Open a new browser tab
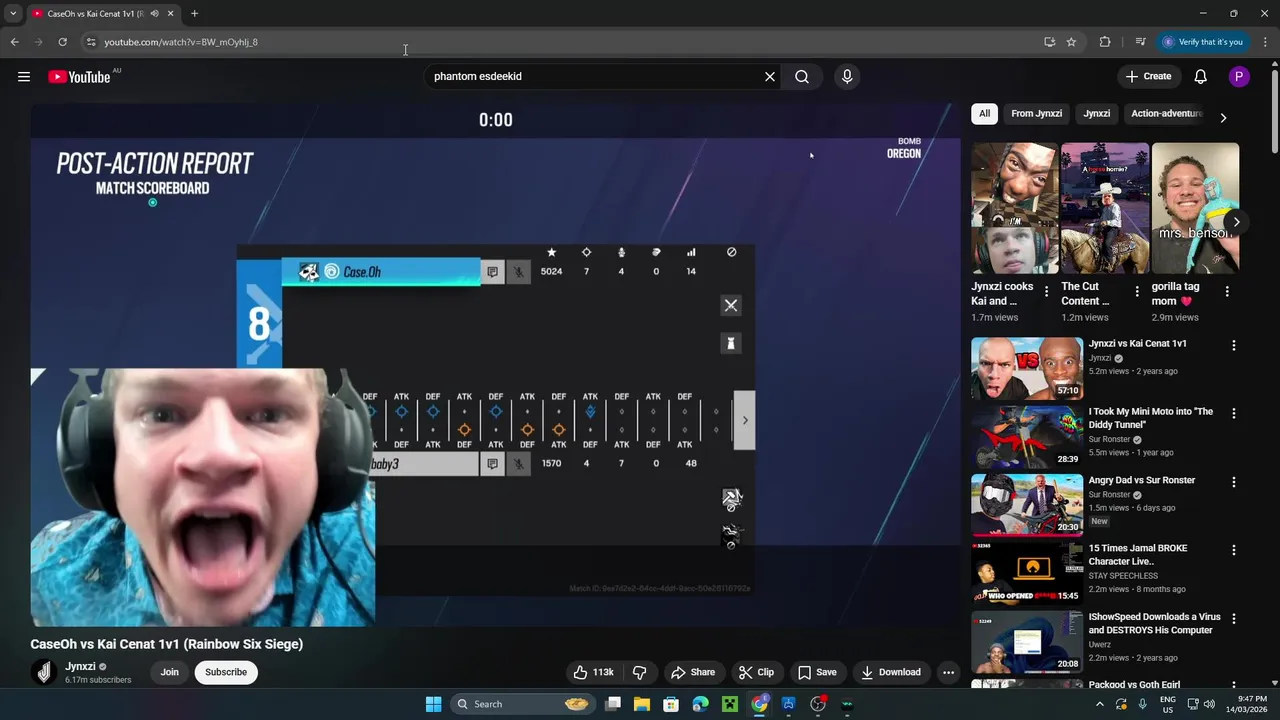Image resolution: width=1280 pixels, height=720 pixels. (194, 14)
